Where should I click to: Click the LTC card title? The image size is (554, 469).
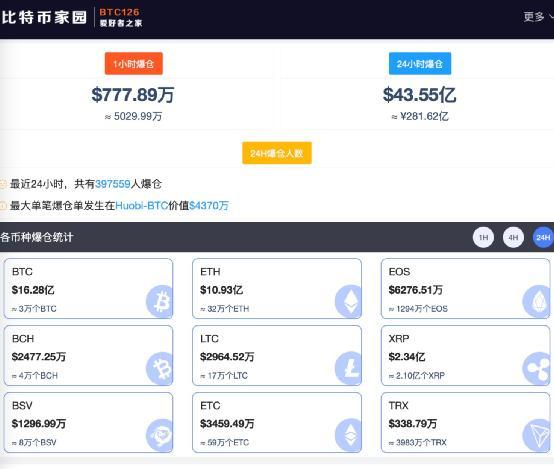[x=210, y=339]
